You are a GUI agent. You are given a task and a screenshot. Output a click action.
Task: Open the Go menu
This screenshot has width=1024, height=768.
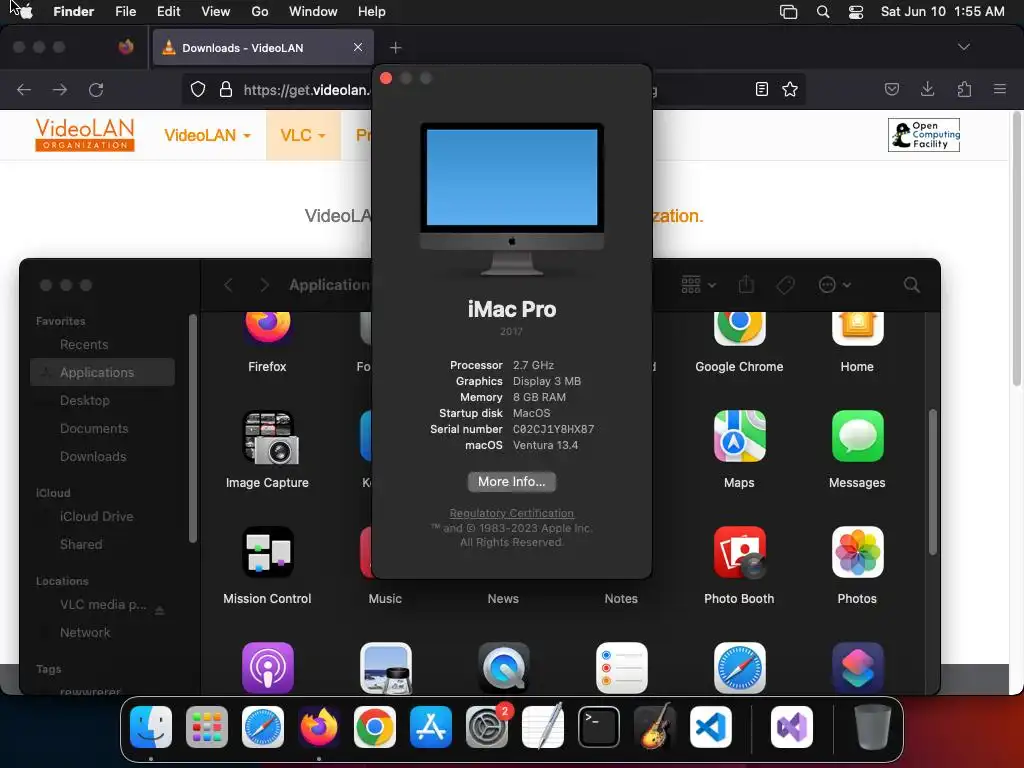260,12
